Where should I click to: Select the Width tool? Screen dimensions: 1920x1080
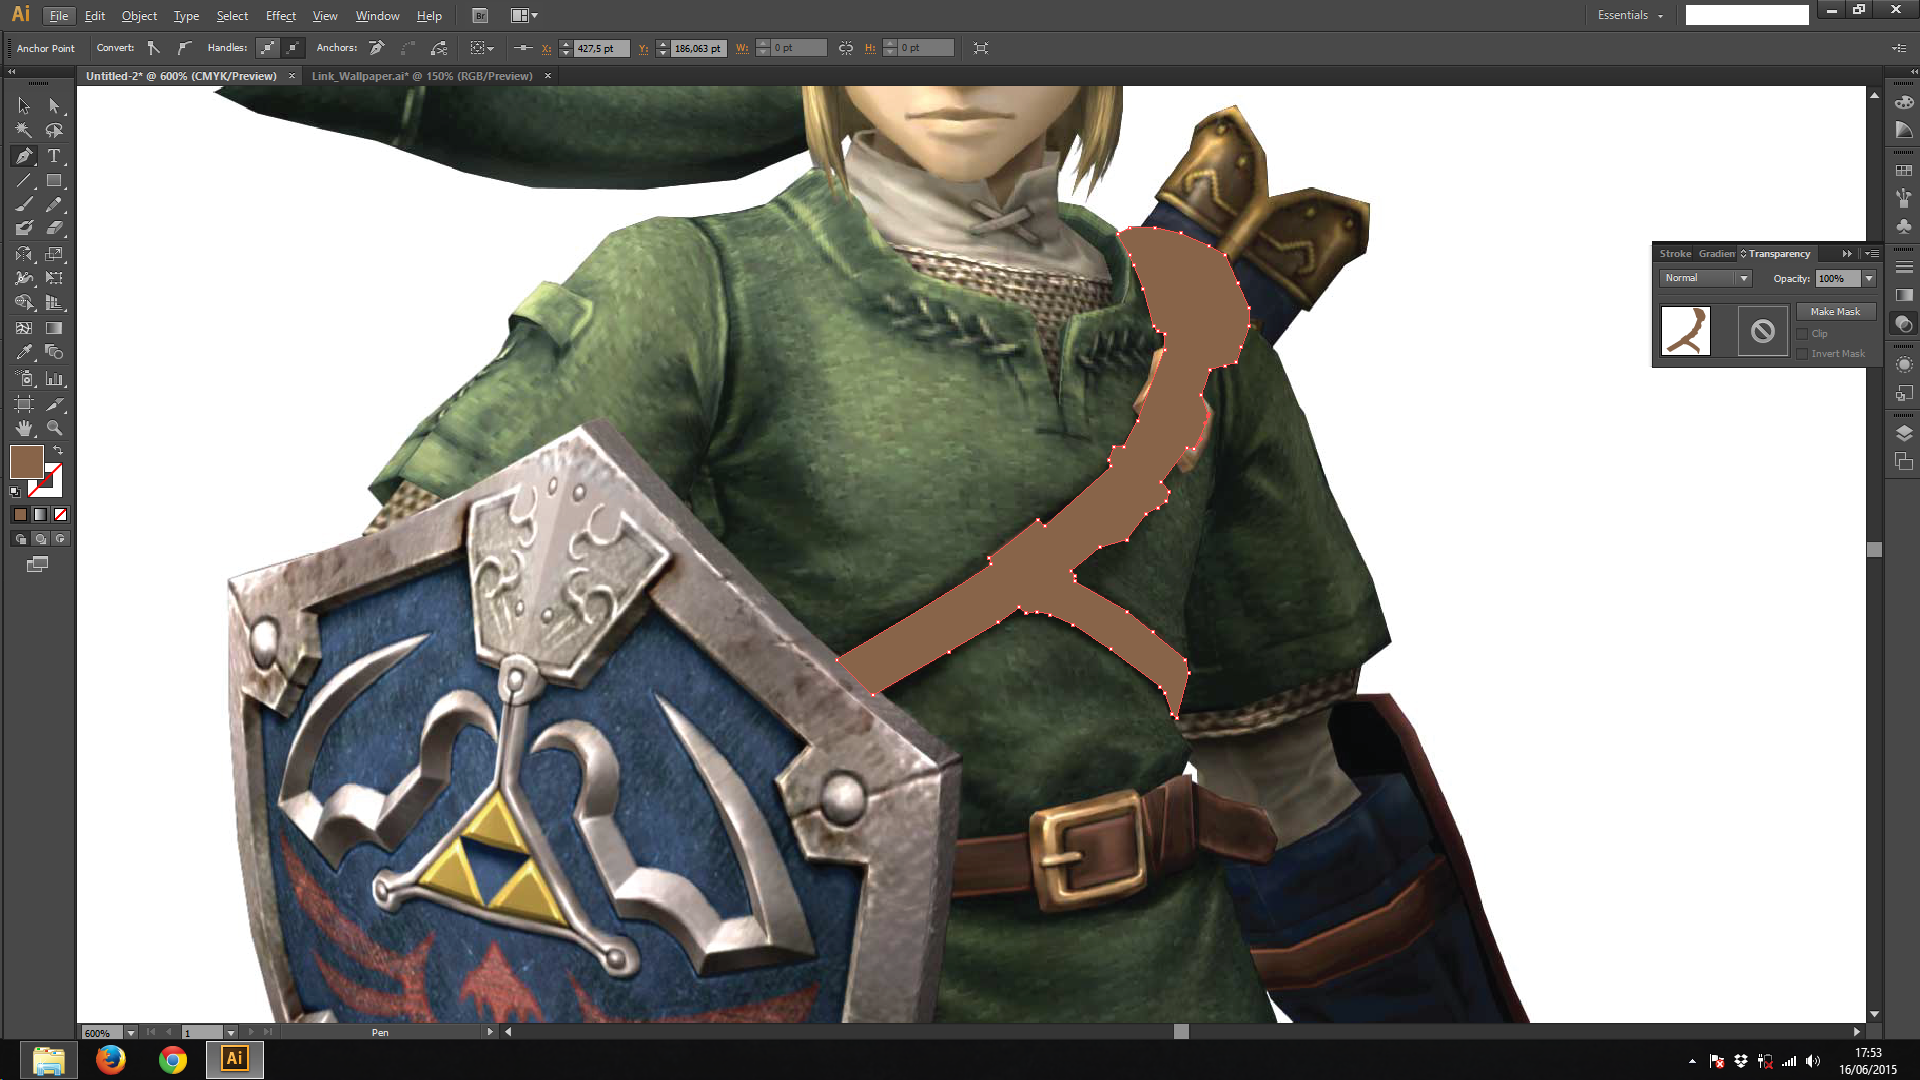click(24, 278)
